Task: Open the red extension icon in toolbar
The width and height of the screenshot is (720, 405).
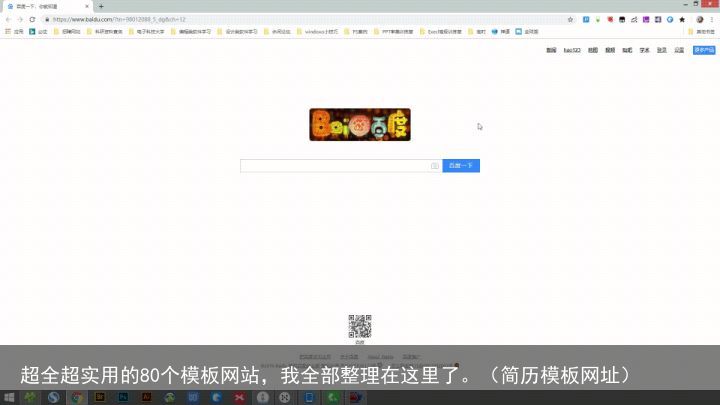Action: pyautogui.click(x=610, y=19)
